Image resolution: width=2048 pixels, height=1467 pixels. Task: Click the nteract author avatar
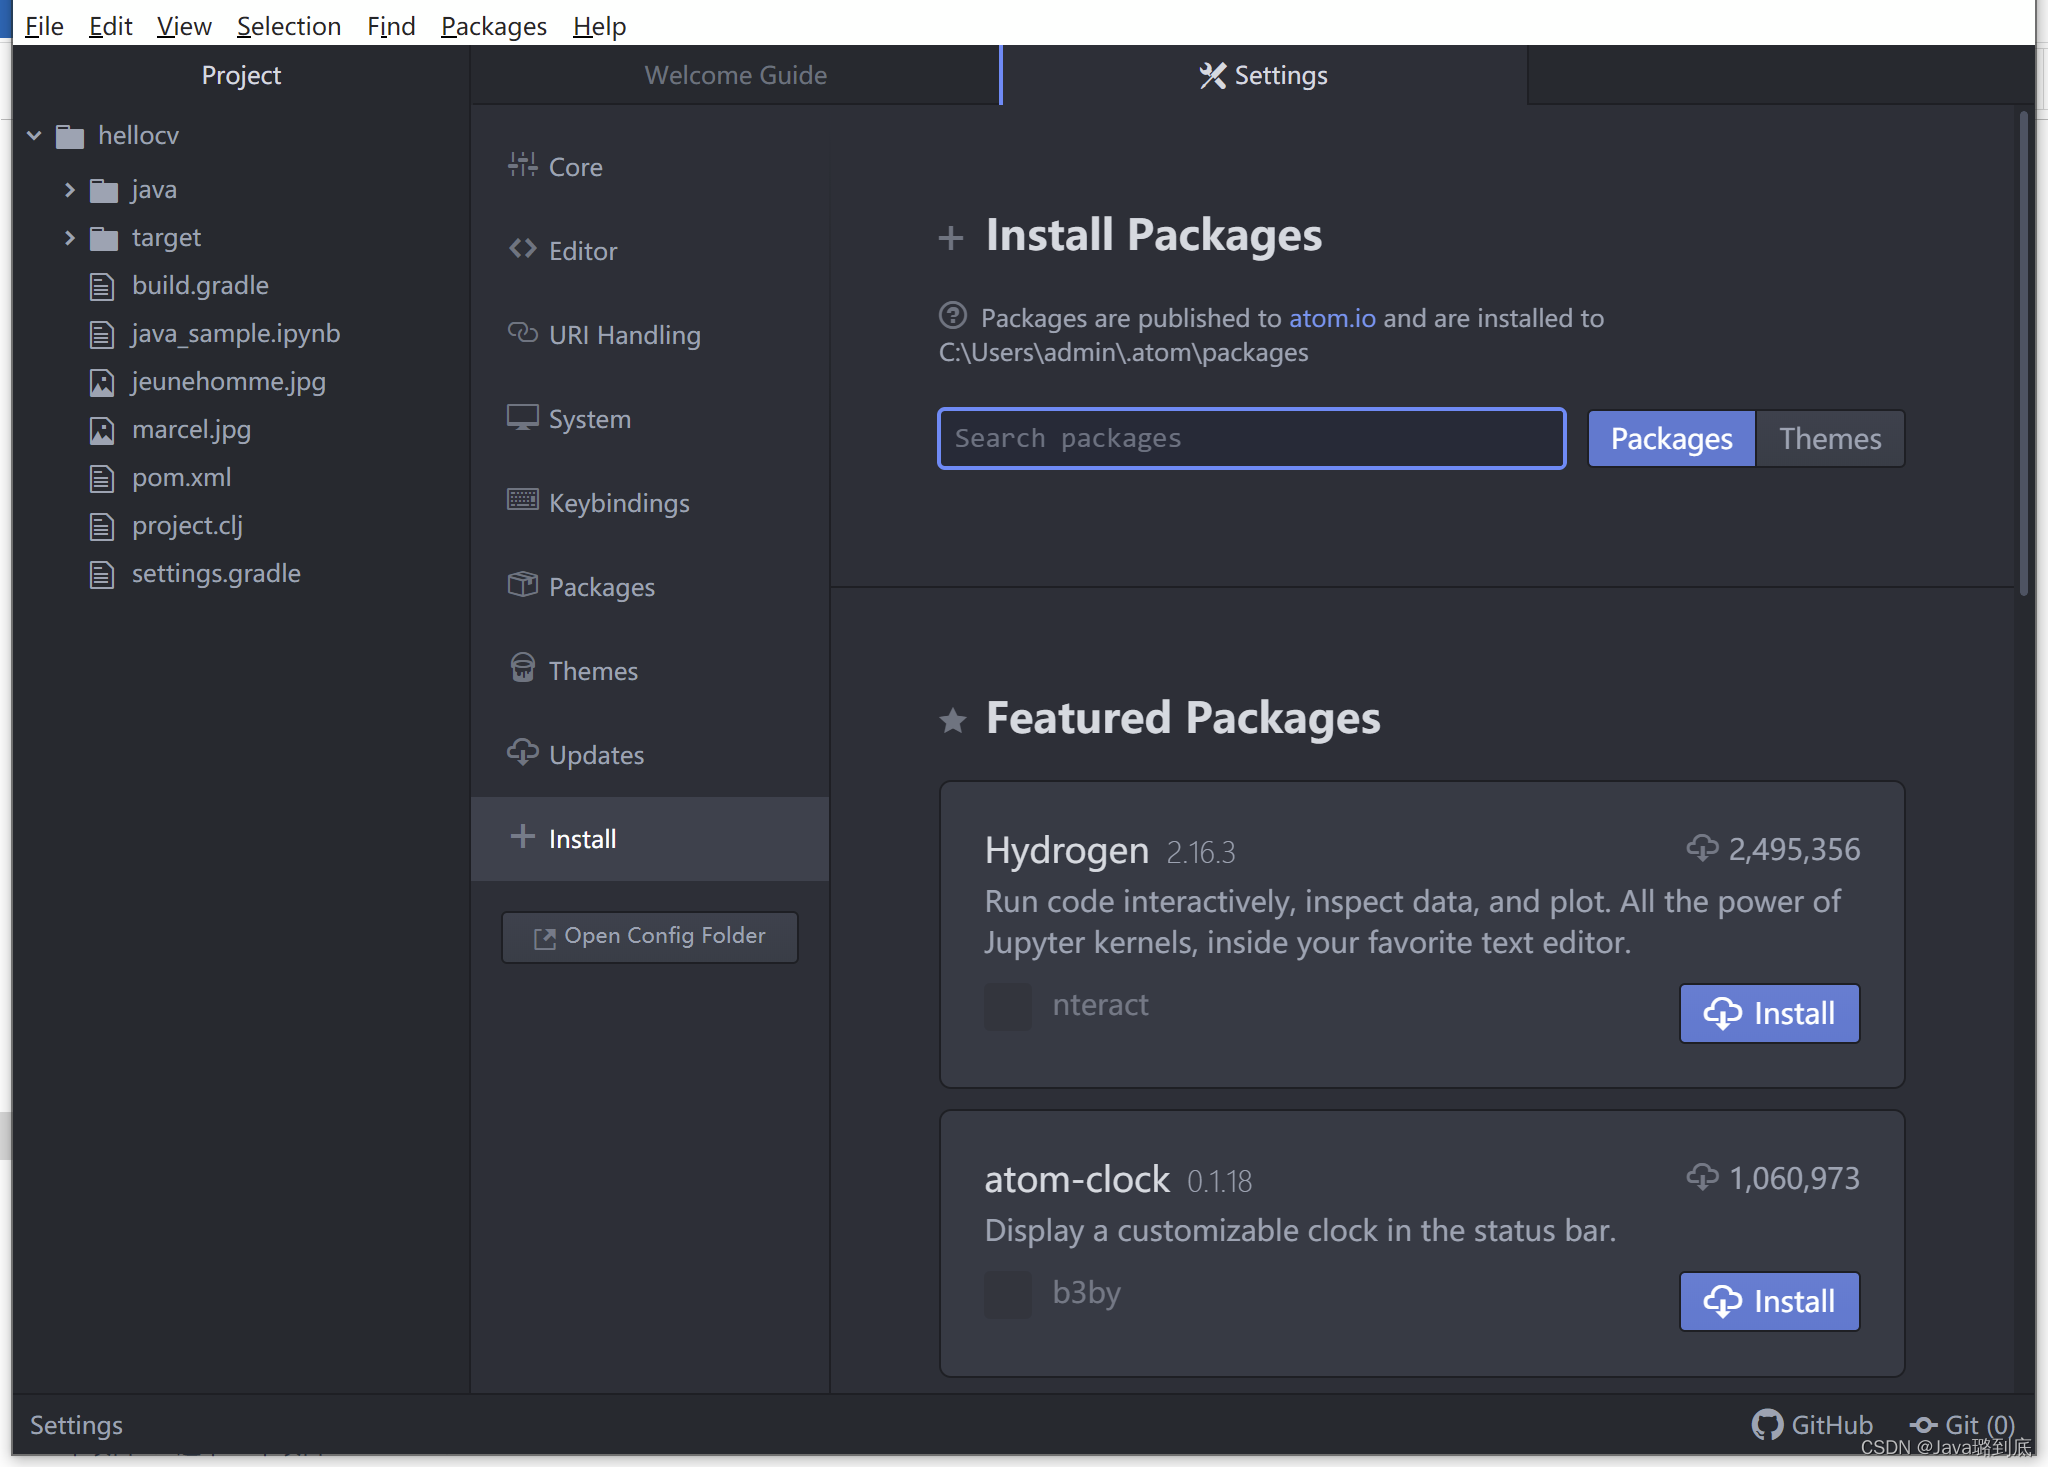tap(1008, 1006)
